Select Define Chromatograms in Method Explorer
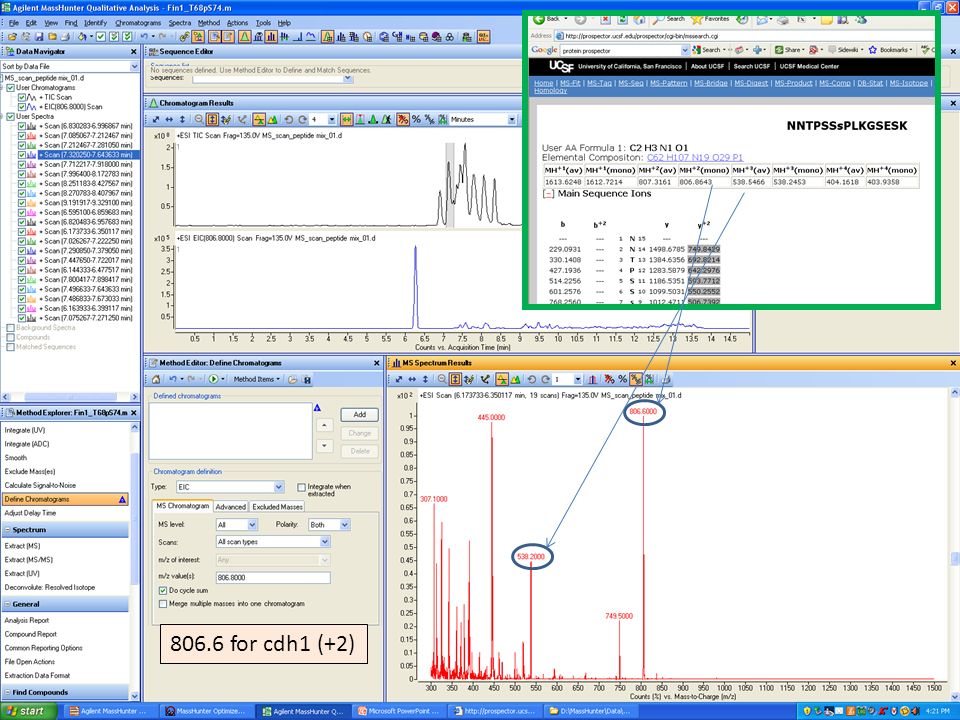This screenshot has height=720, width=960. tap(65, 500)
